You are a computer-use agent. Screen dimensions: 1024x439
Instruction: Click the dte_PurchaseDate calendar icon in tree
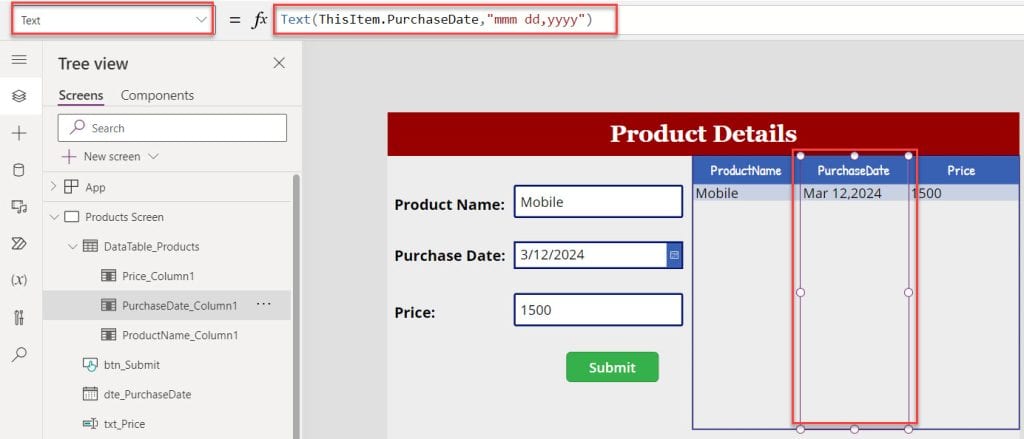[90, 394]
